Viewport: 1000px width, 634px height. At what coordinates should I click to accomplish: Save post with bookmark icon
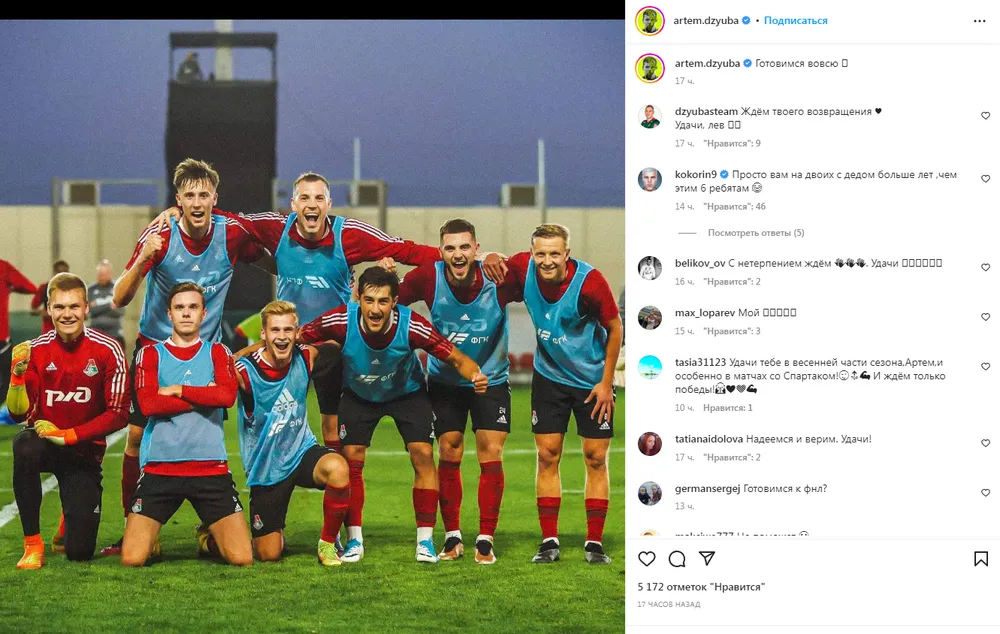[981, 559]
